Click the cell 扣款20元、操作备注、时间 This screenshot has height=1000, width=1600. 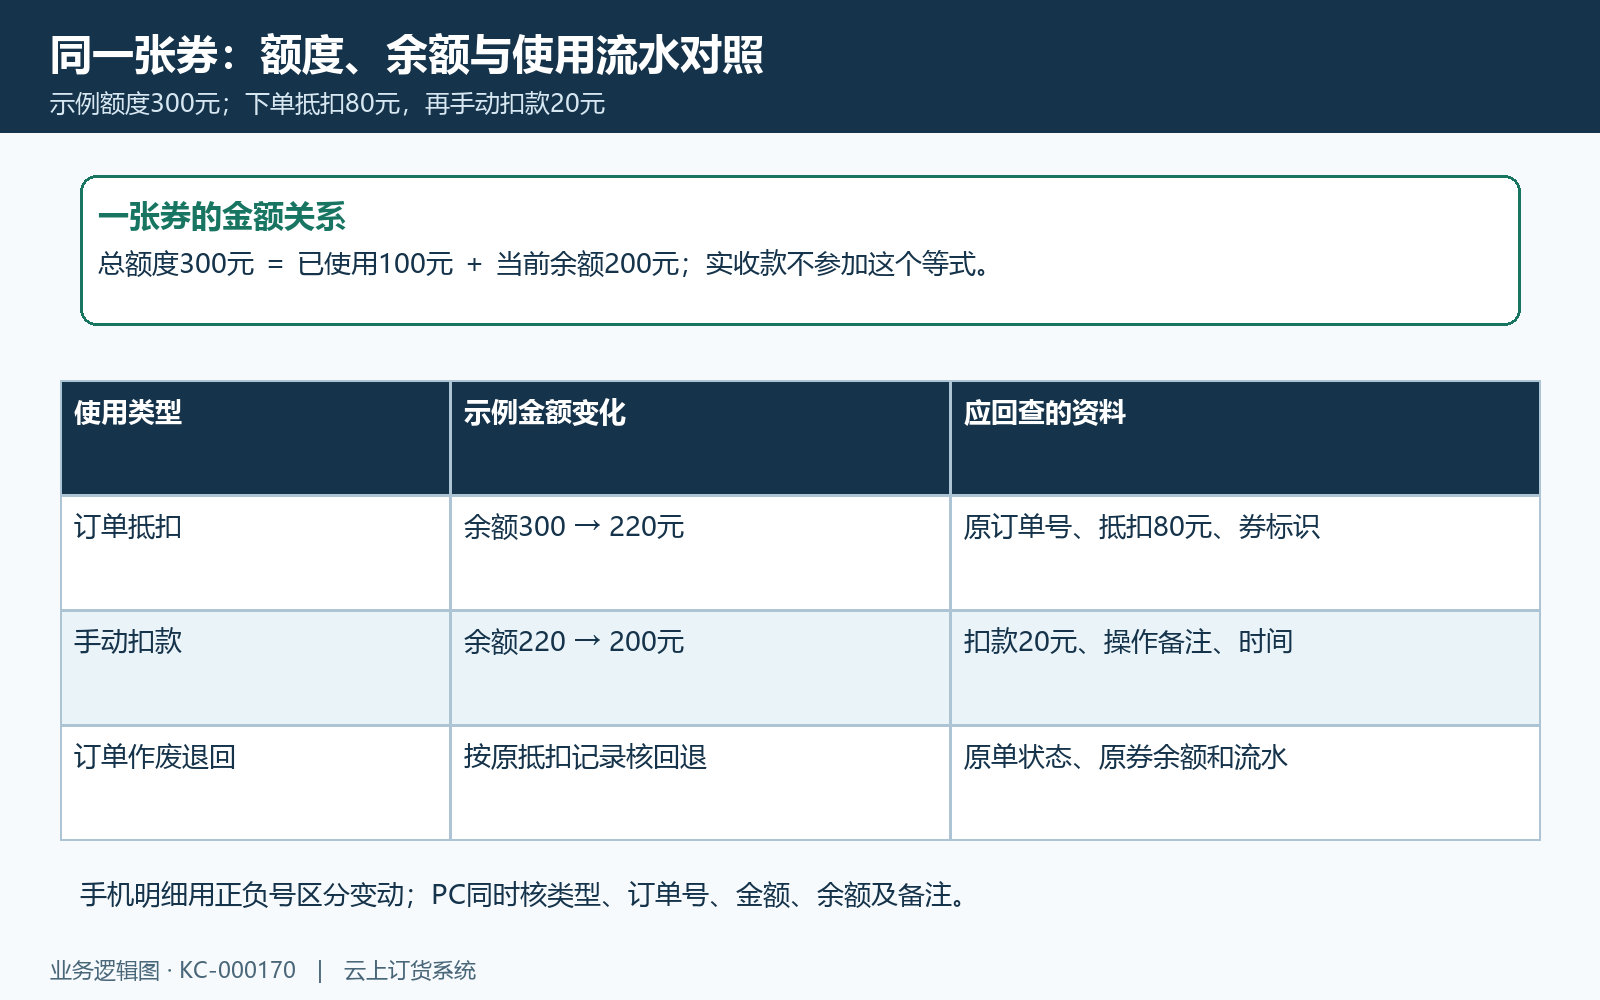click(x=1245, y=668)
